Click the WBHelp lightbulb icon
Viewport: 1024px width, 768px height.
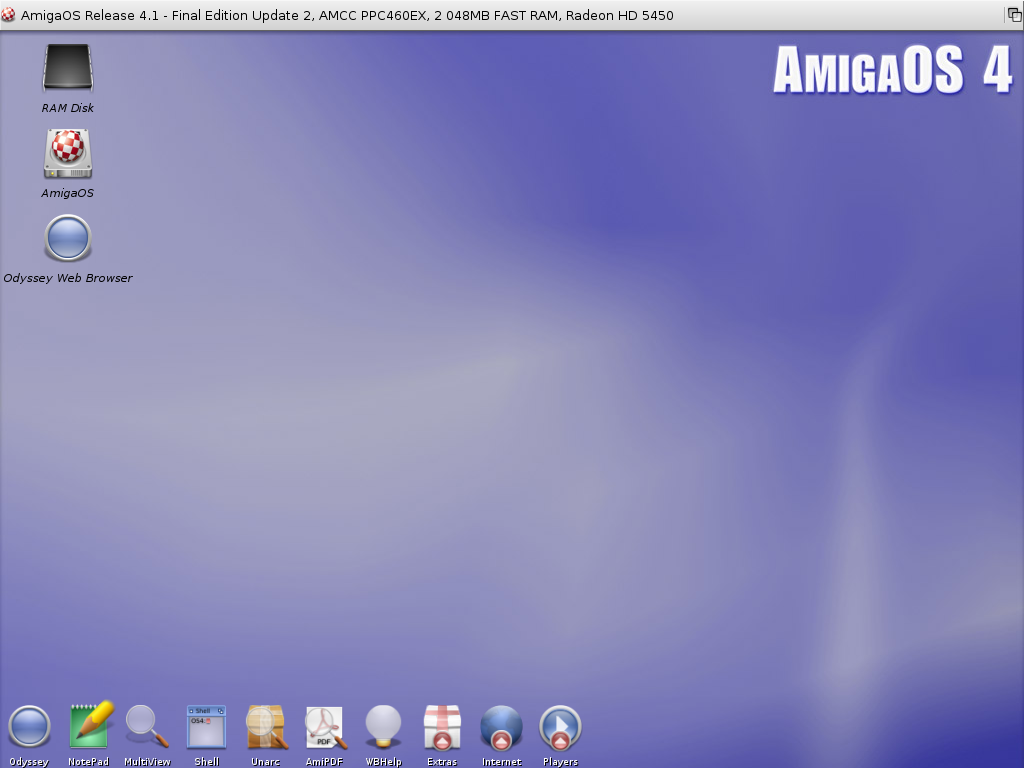[x=383, y=727]
